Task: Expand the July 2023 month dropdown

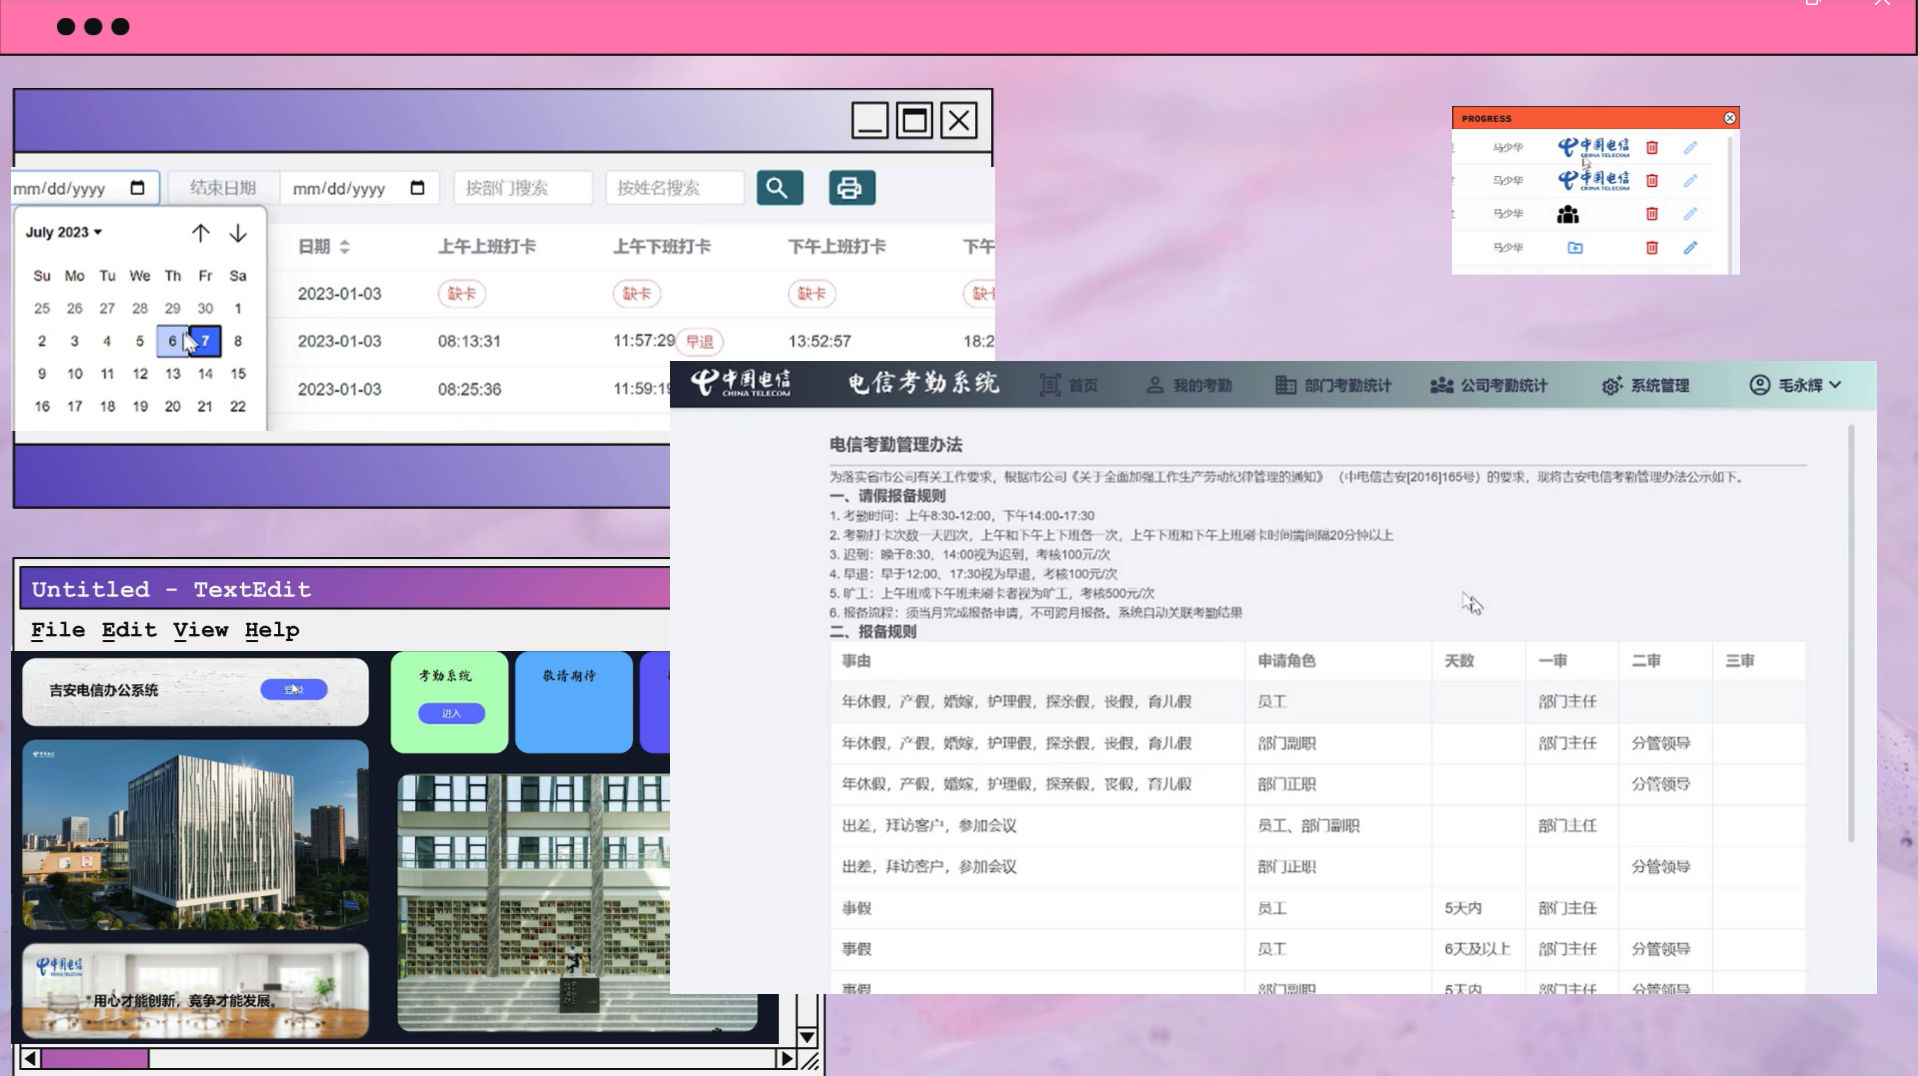Action: click(64, 232)
